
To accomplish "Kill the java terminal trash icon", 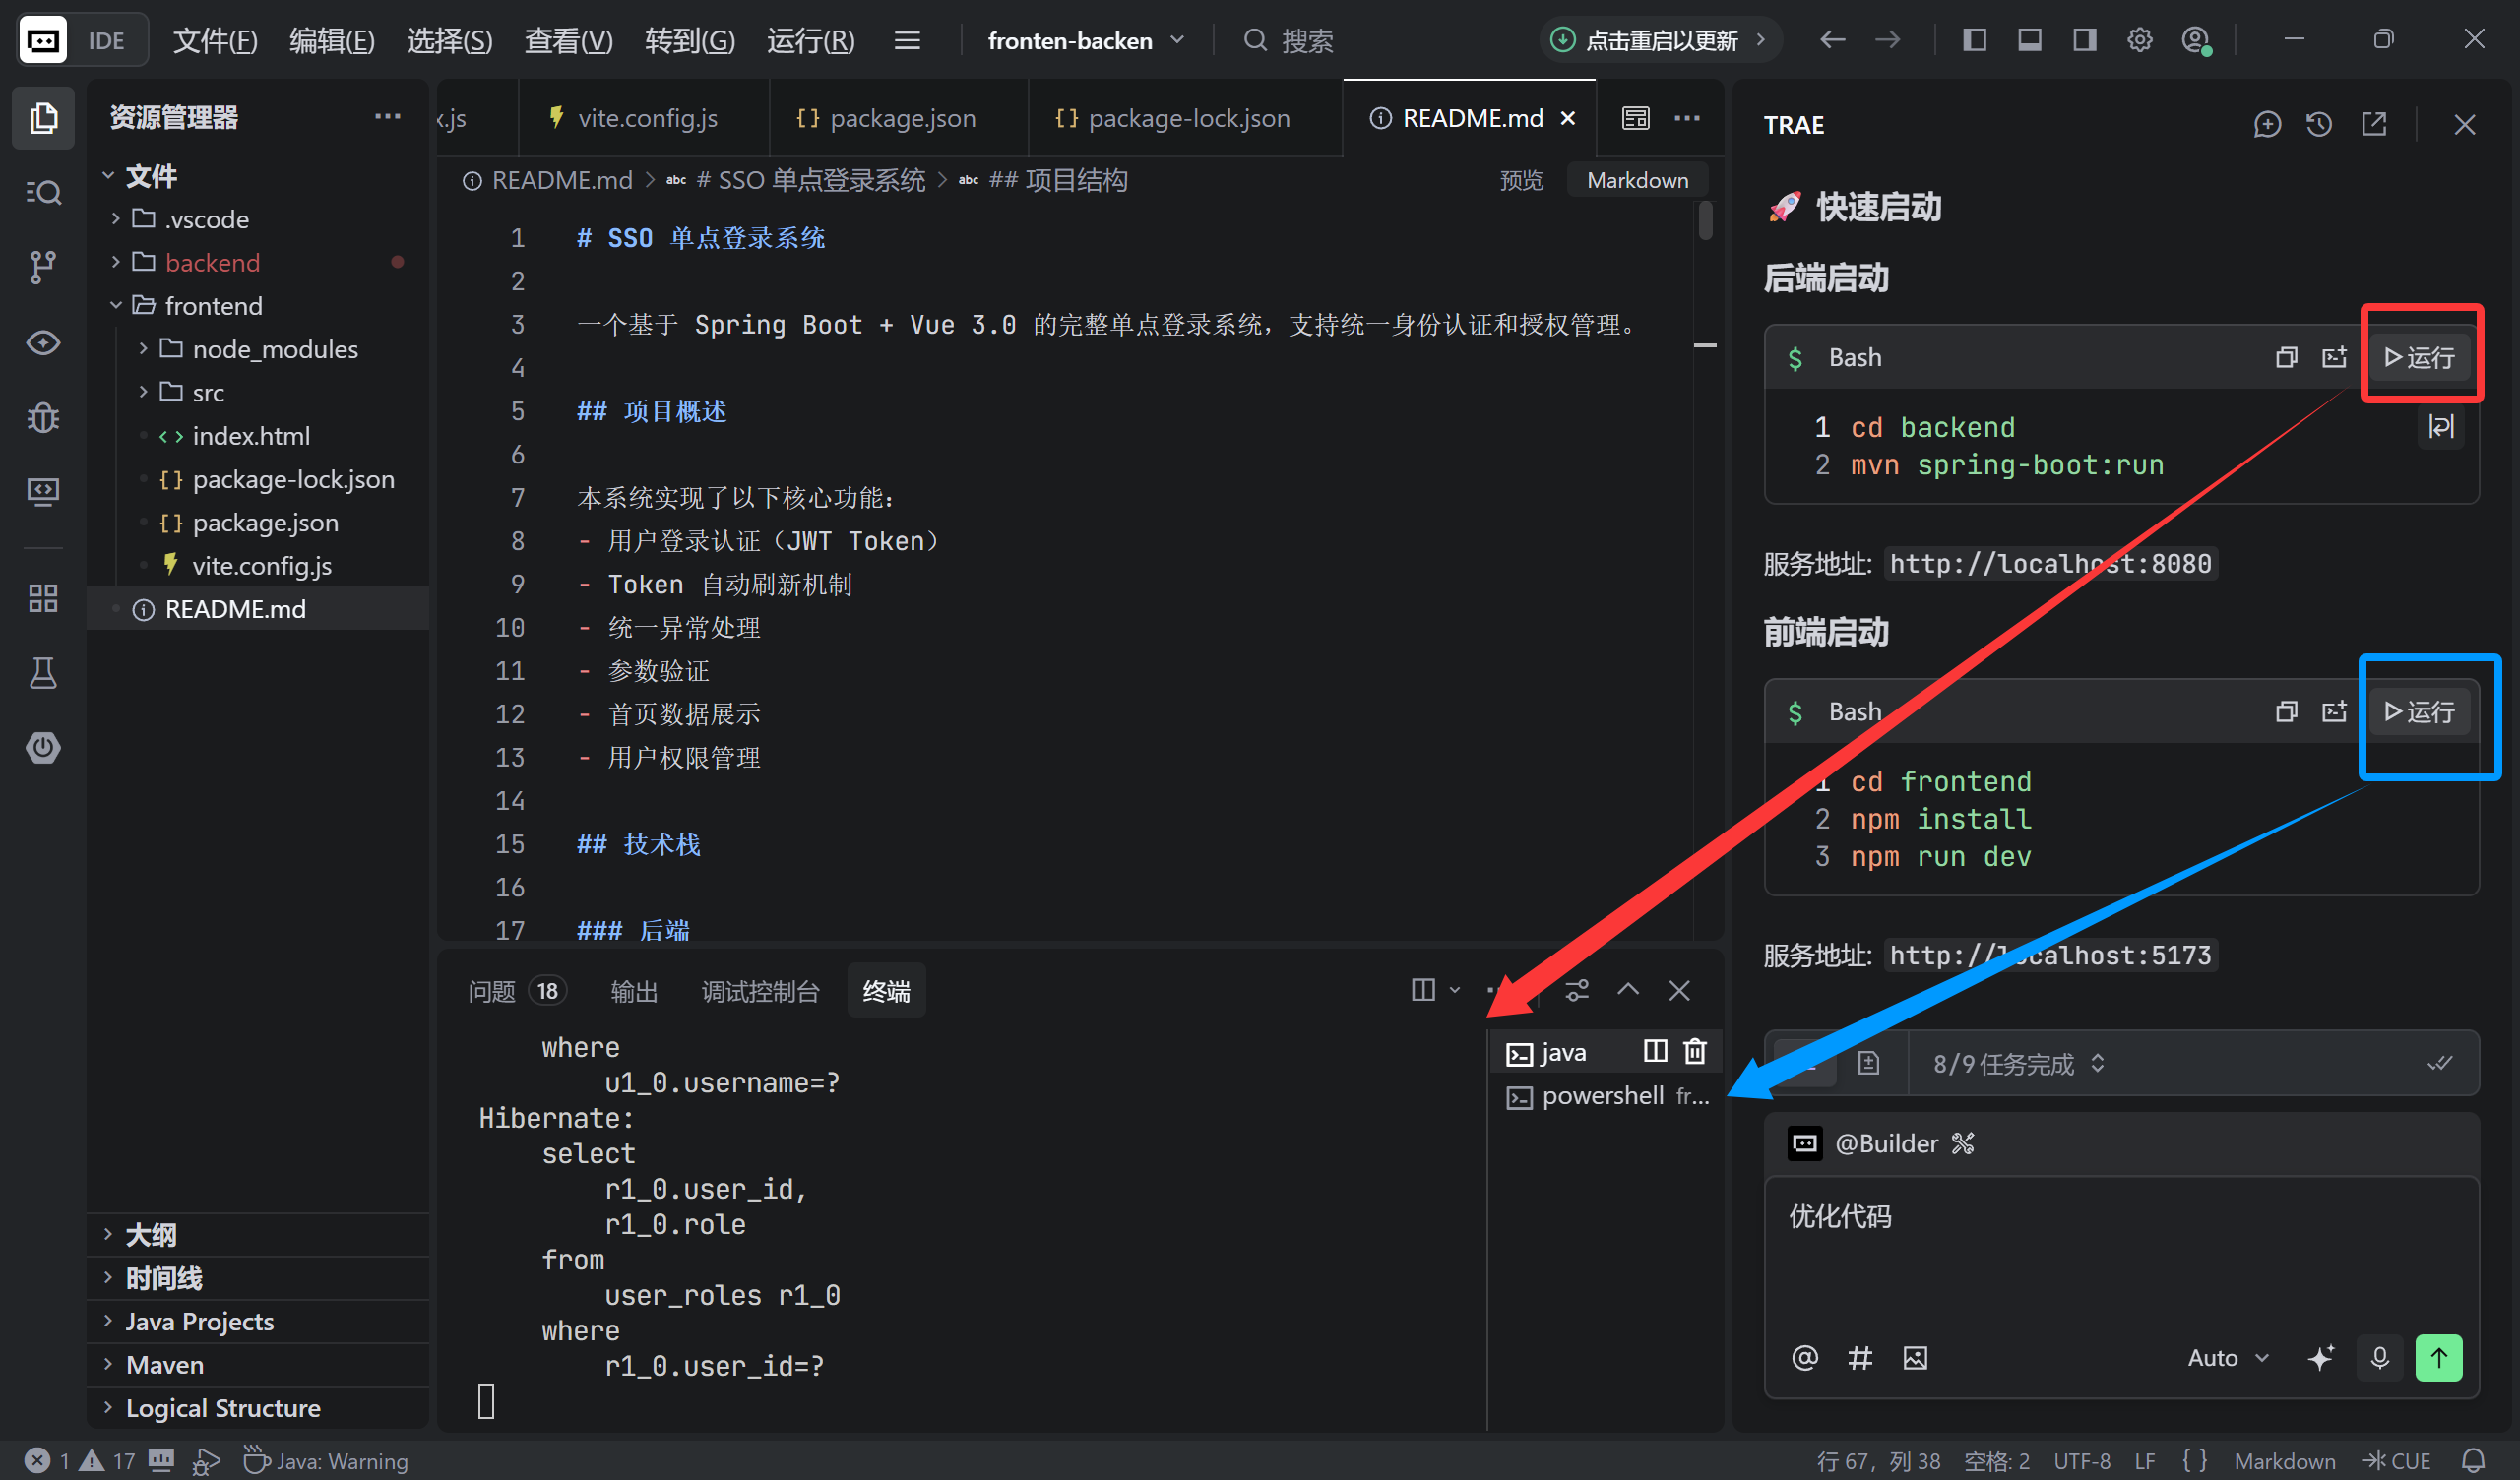I will tap(1695, 1051).
